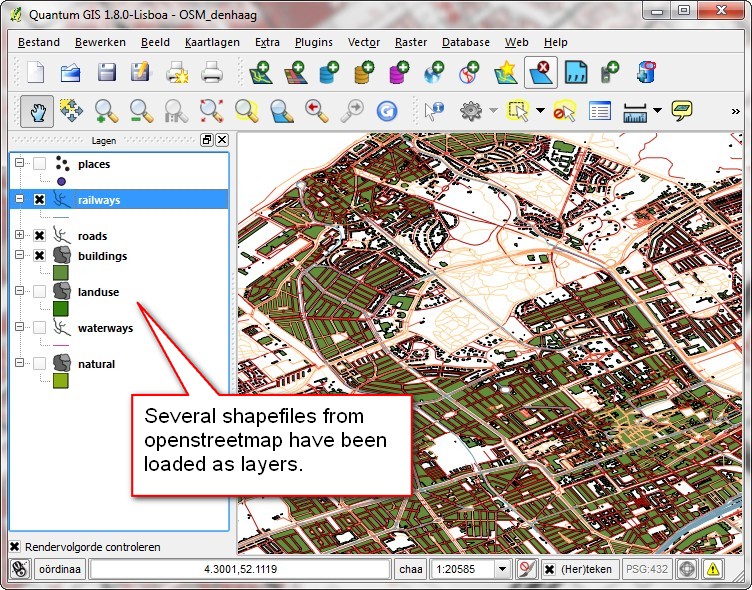Zoom to full extent
Viewport: 752px width, 590px height.
212,111
